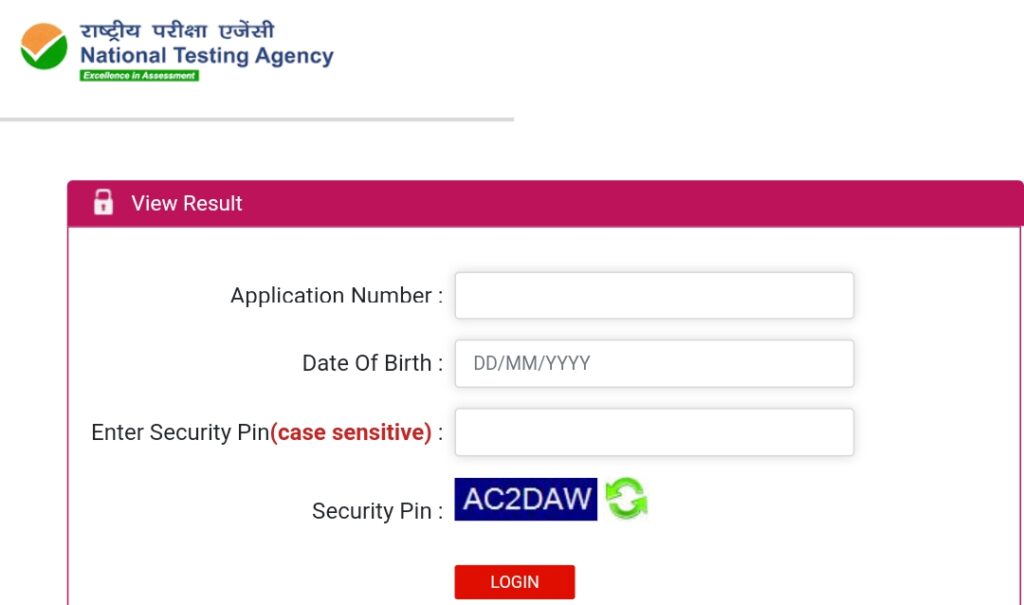This screenshot has width=1024, height=605.
Task: Click the lock icon beside View Result
Action: (105, 202)
